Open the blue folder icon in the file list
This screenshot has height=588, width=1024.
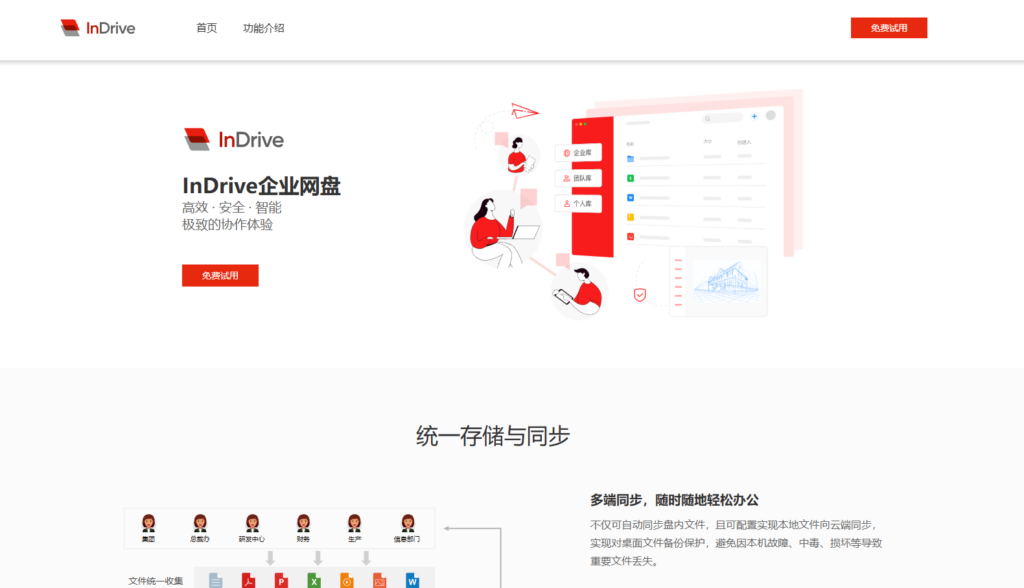click(x=630, y=158)
